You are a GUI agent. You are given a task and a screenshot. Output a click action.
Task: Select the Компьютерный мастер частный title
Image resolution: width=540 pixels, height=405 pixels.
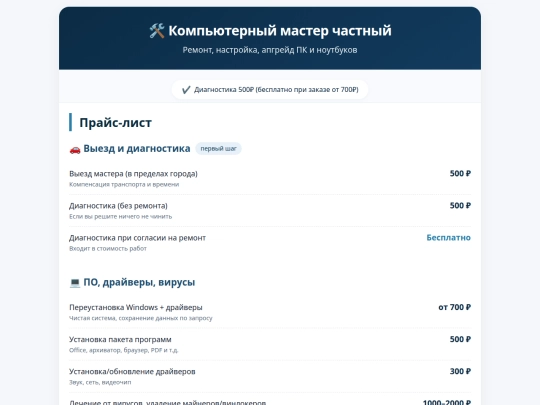(x=280, y=31)
